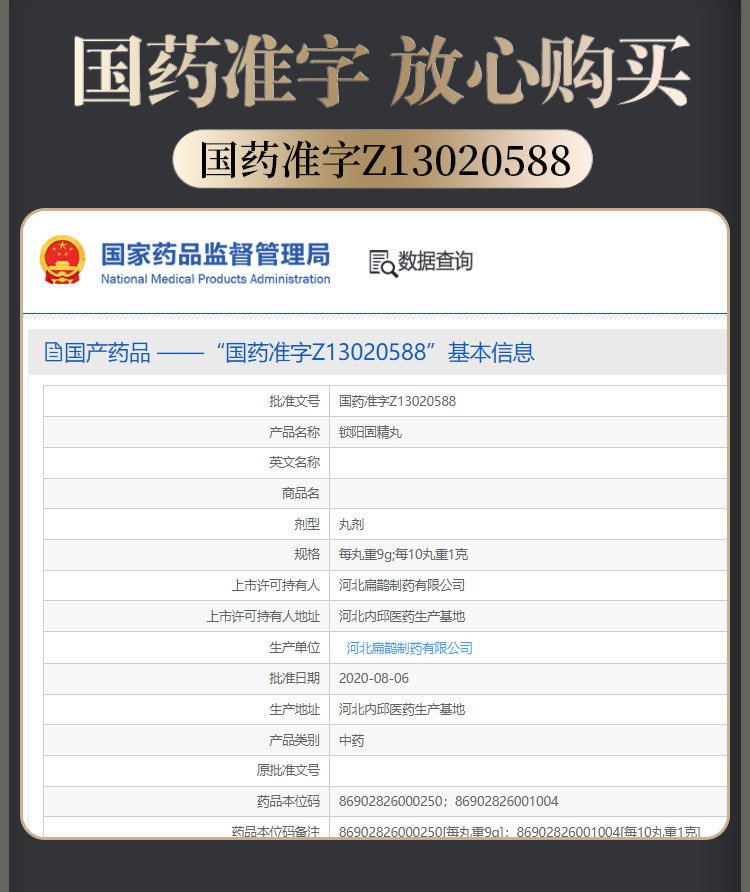Click the 生产地址 label cell
The height and width of the screenshot is (892, 750).
point(187,709)
